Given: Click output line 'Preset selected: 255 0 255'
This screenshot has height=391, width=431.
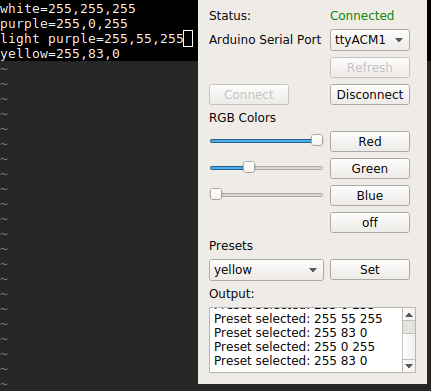Looking at the screenshot, I should point(294,347).
